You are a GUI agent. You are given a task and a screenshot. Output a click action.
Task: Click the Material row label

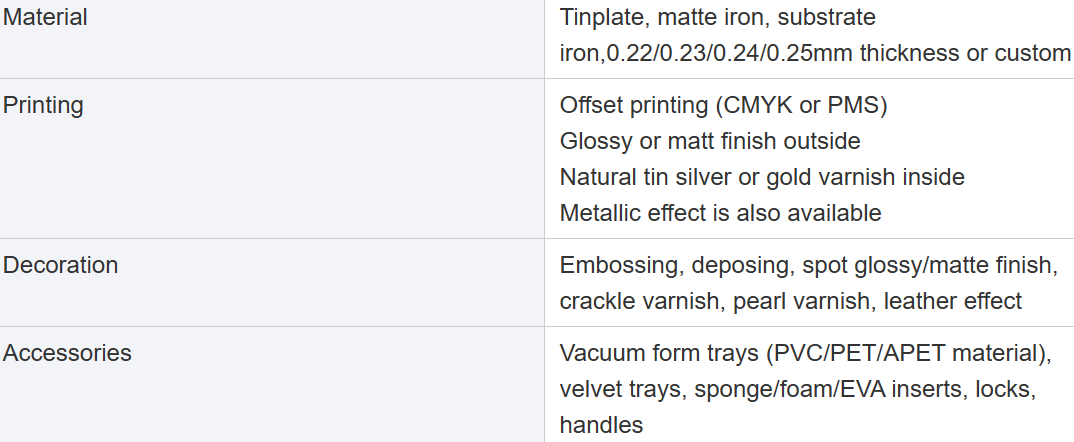click(45, 17)
